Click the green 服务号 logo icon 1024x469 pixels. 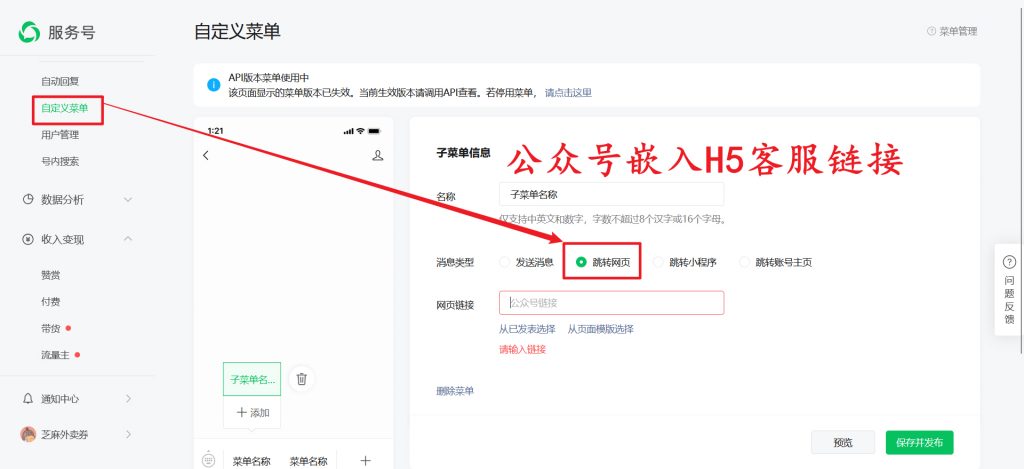[29, 31]
